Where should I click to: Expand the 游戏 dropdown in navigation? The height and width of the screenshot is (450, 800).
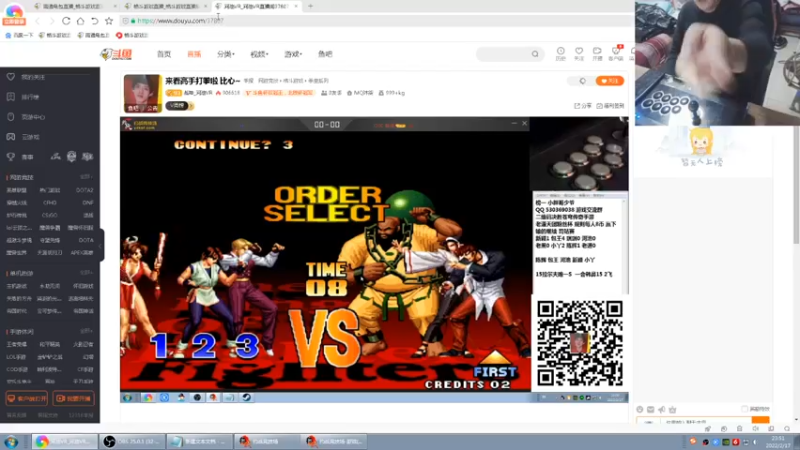[x=293, y=54]
